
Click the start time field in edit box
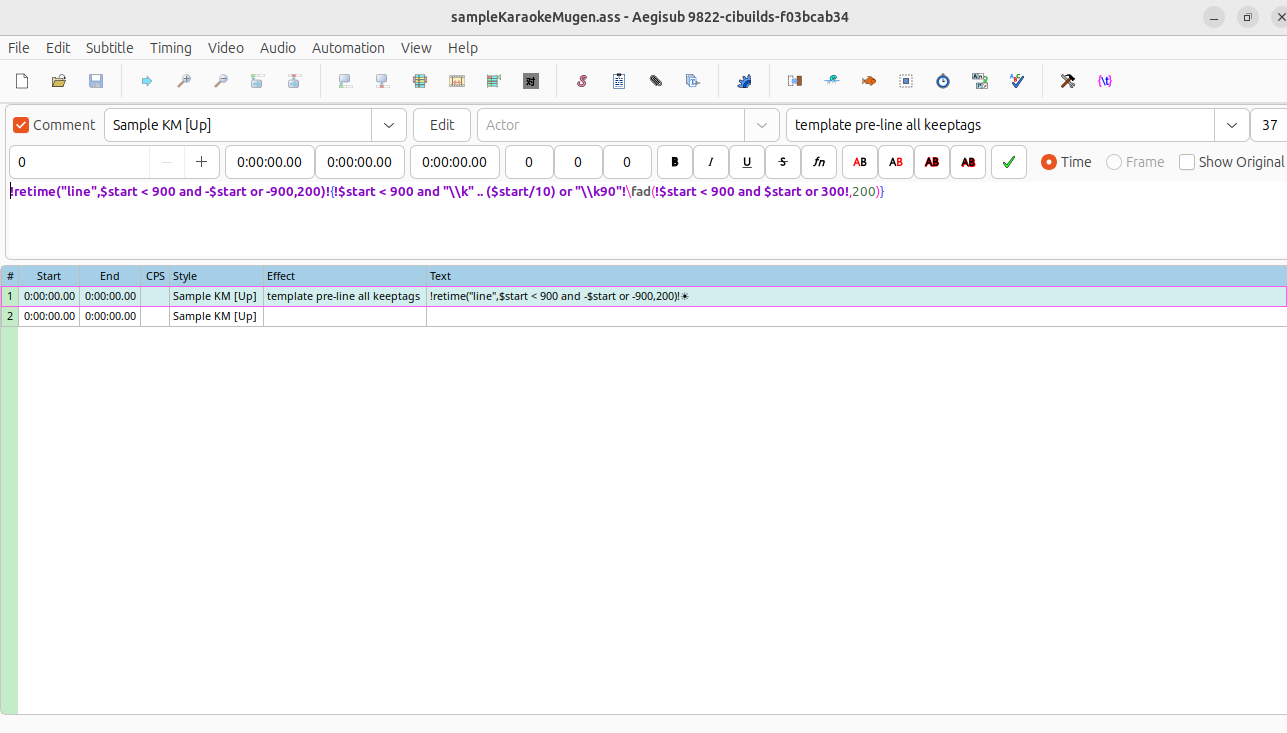point(269,162)
